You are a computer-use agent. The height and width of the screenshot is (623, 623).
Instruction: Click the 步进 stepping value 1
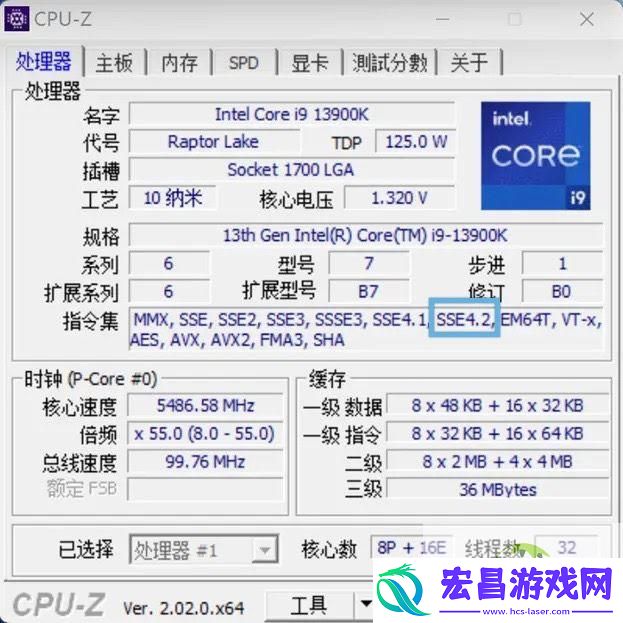tap(562, 263)
